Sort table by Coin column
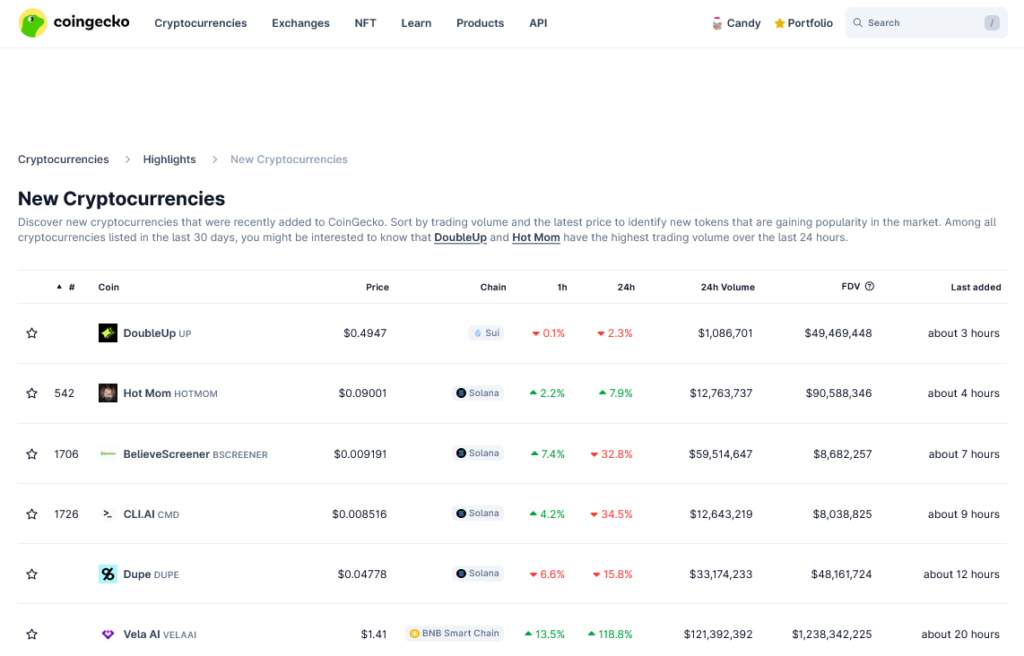1024x656 pixels. coord(108,287)
